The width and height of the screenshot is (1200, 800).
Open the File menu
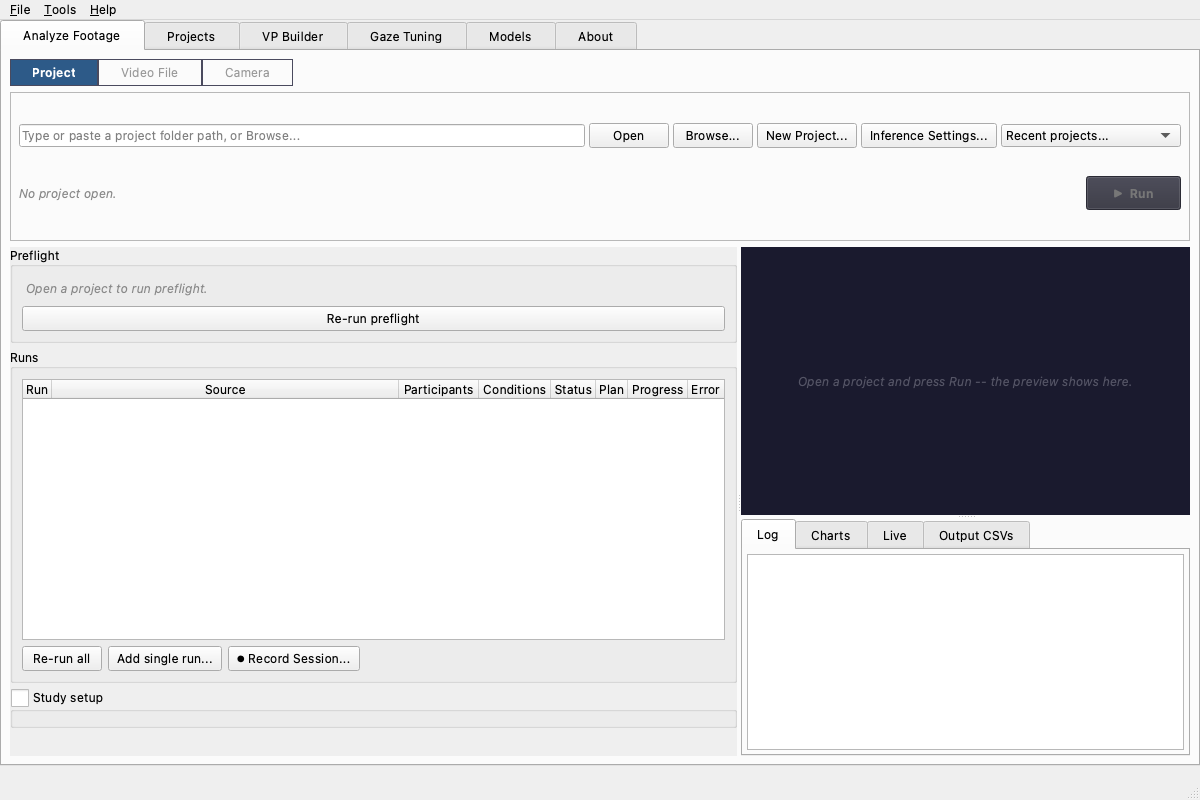(x=20, y=9)
